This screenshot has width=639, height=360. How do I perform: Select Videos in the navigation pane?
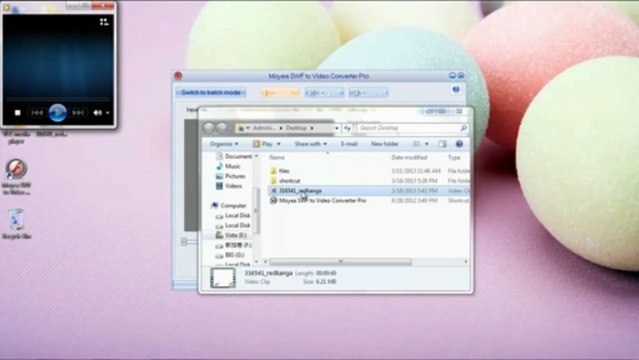229,186
